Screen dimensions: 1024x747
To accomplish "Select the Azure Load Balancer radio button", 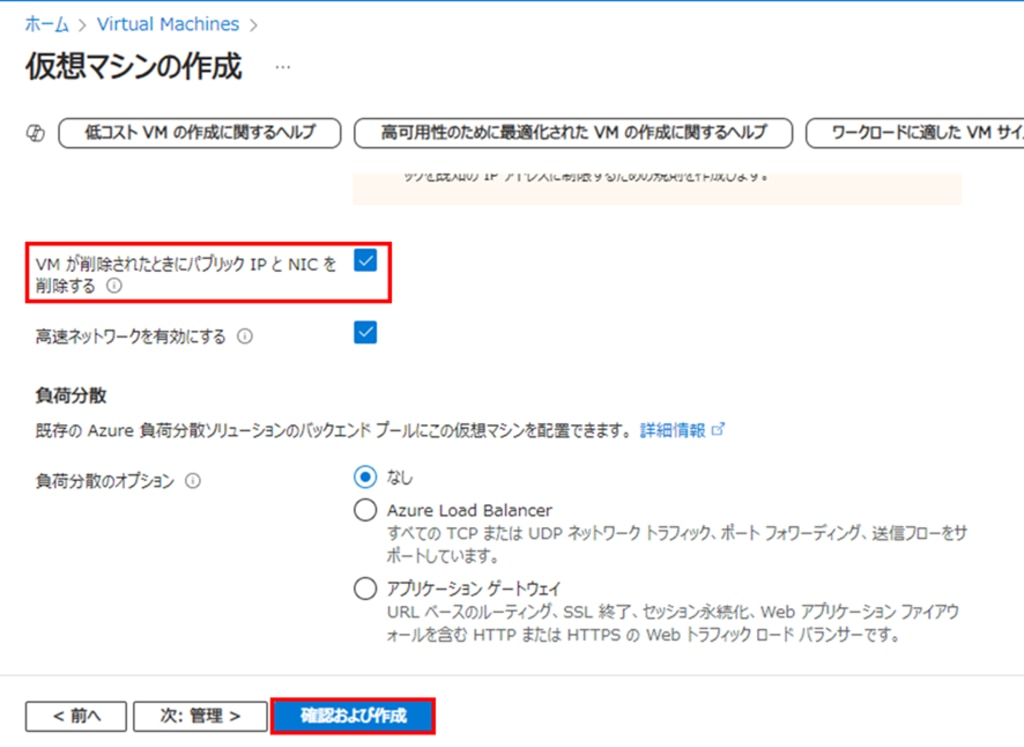I will point(365,510).
